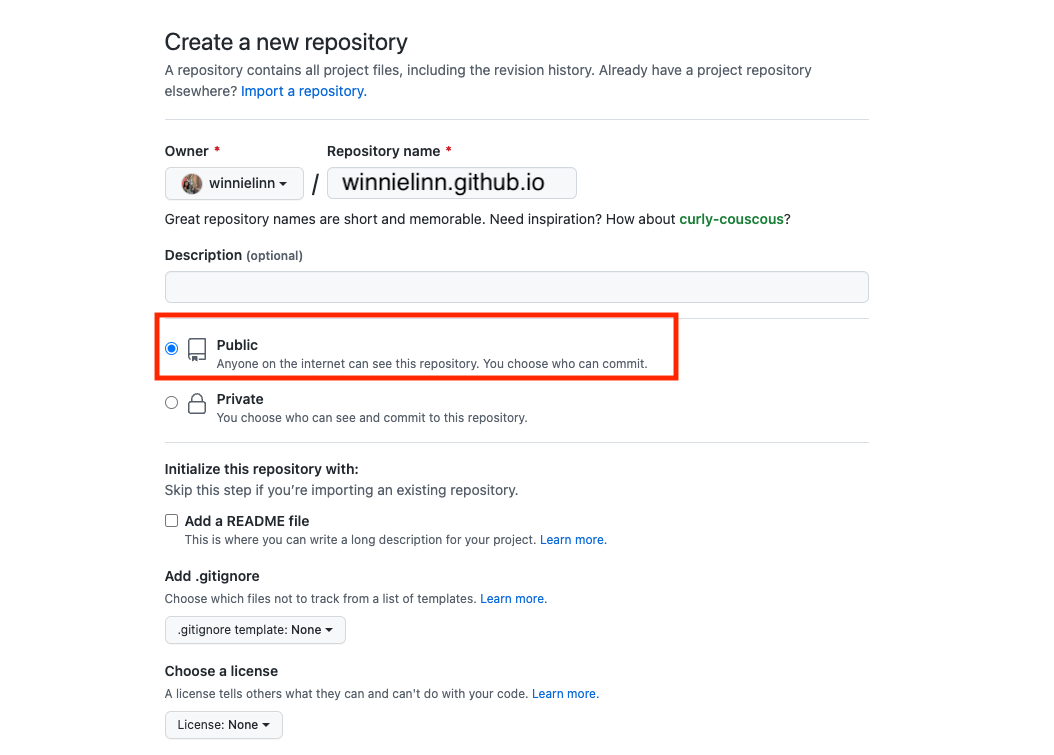Select the Private radio button

point(172,403)
